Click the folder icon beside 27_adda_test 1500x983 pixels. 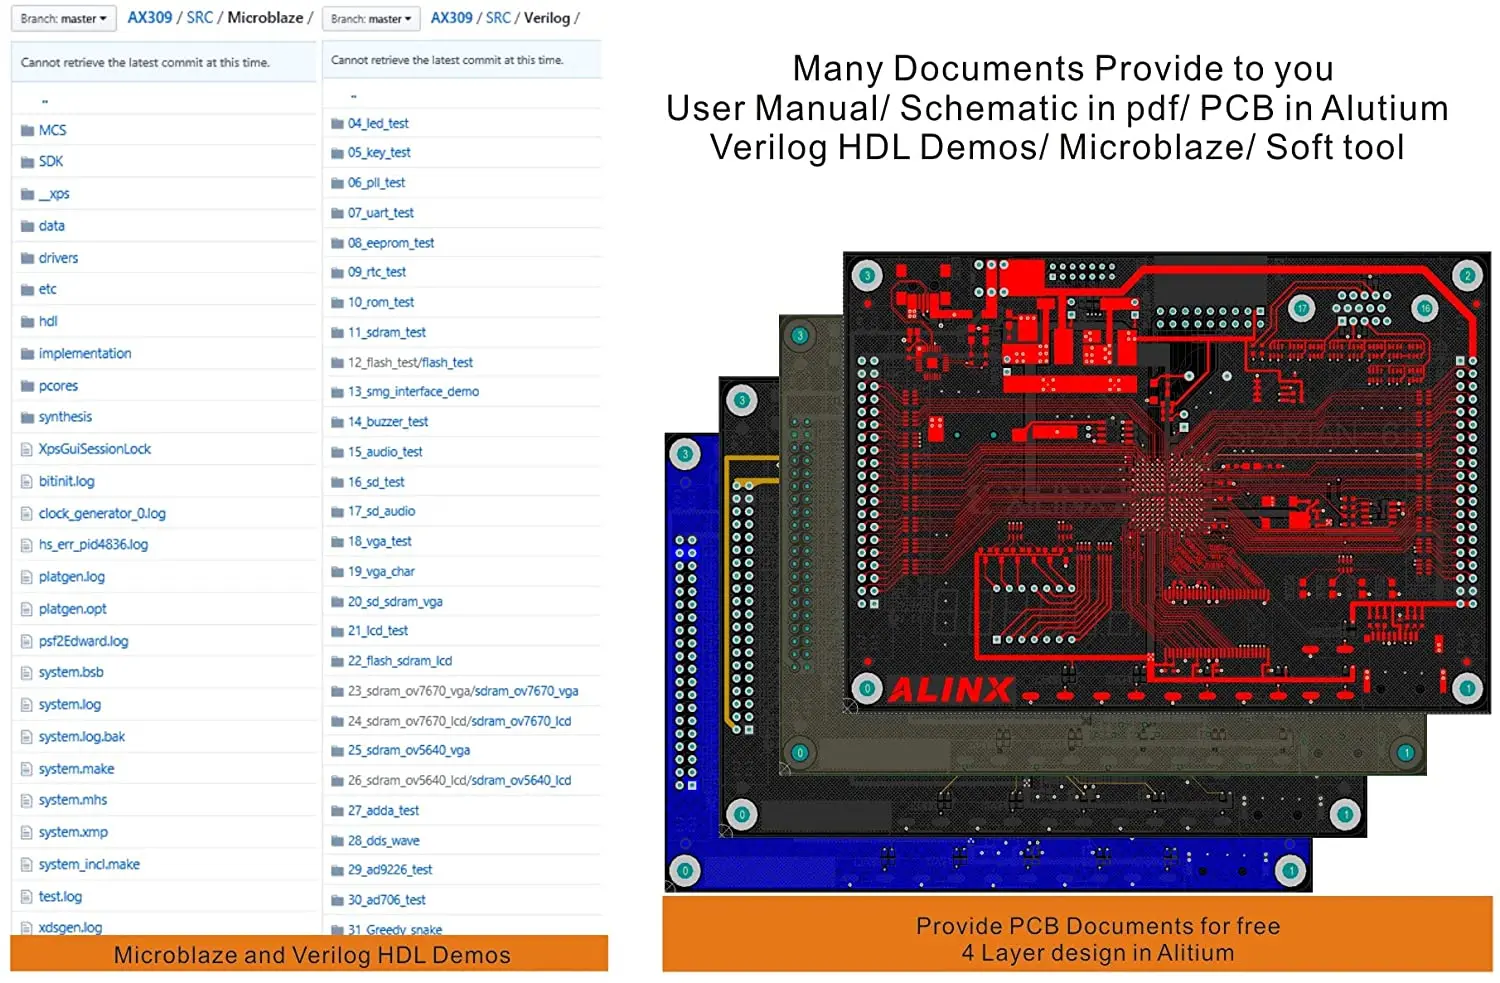tap(337, 811)
